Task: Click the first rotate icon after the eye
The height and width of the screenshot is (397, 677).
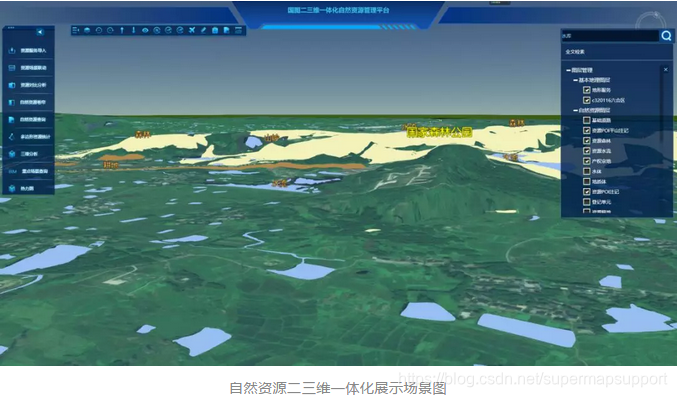Action: tap(157, 30)
